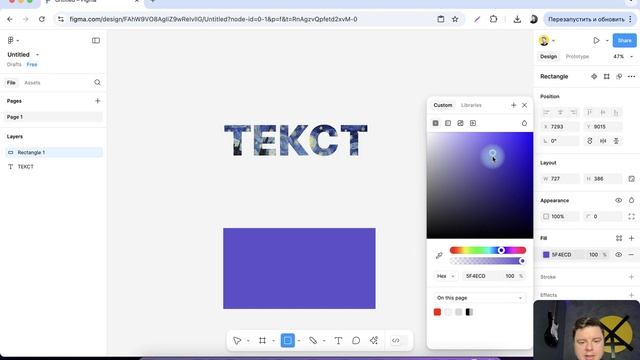The width and height of the screenshot is (640, 360).
Task: Add a stroke with plus icon
Action: 631,277
